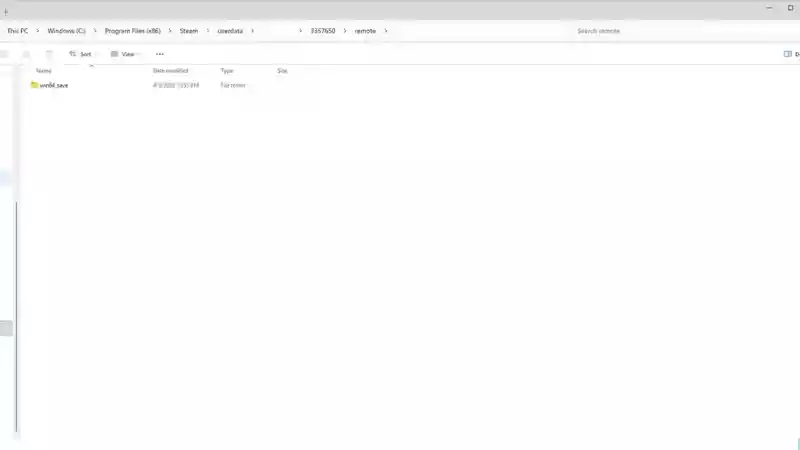The height and width of the screenshot is (450, 800).
Task: Sort by Type column header
Action: [227, 71]
